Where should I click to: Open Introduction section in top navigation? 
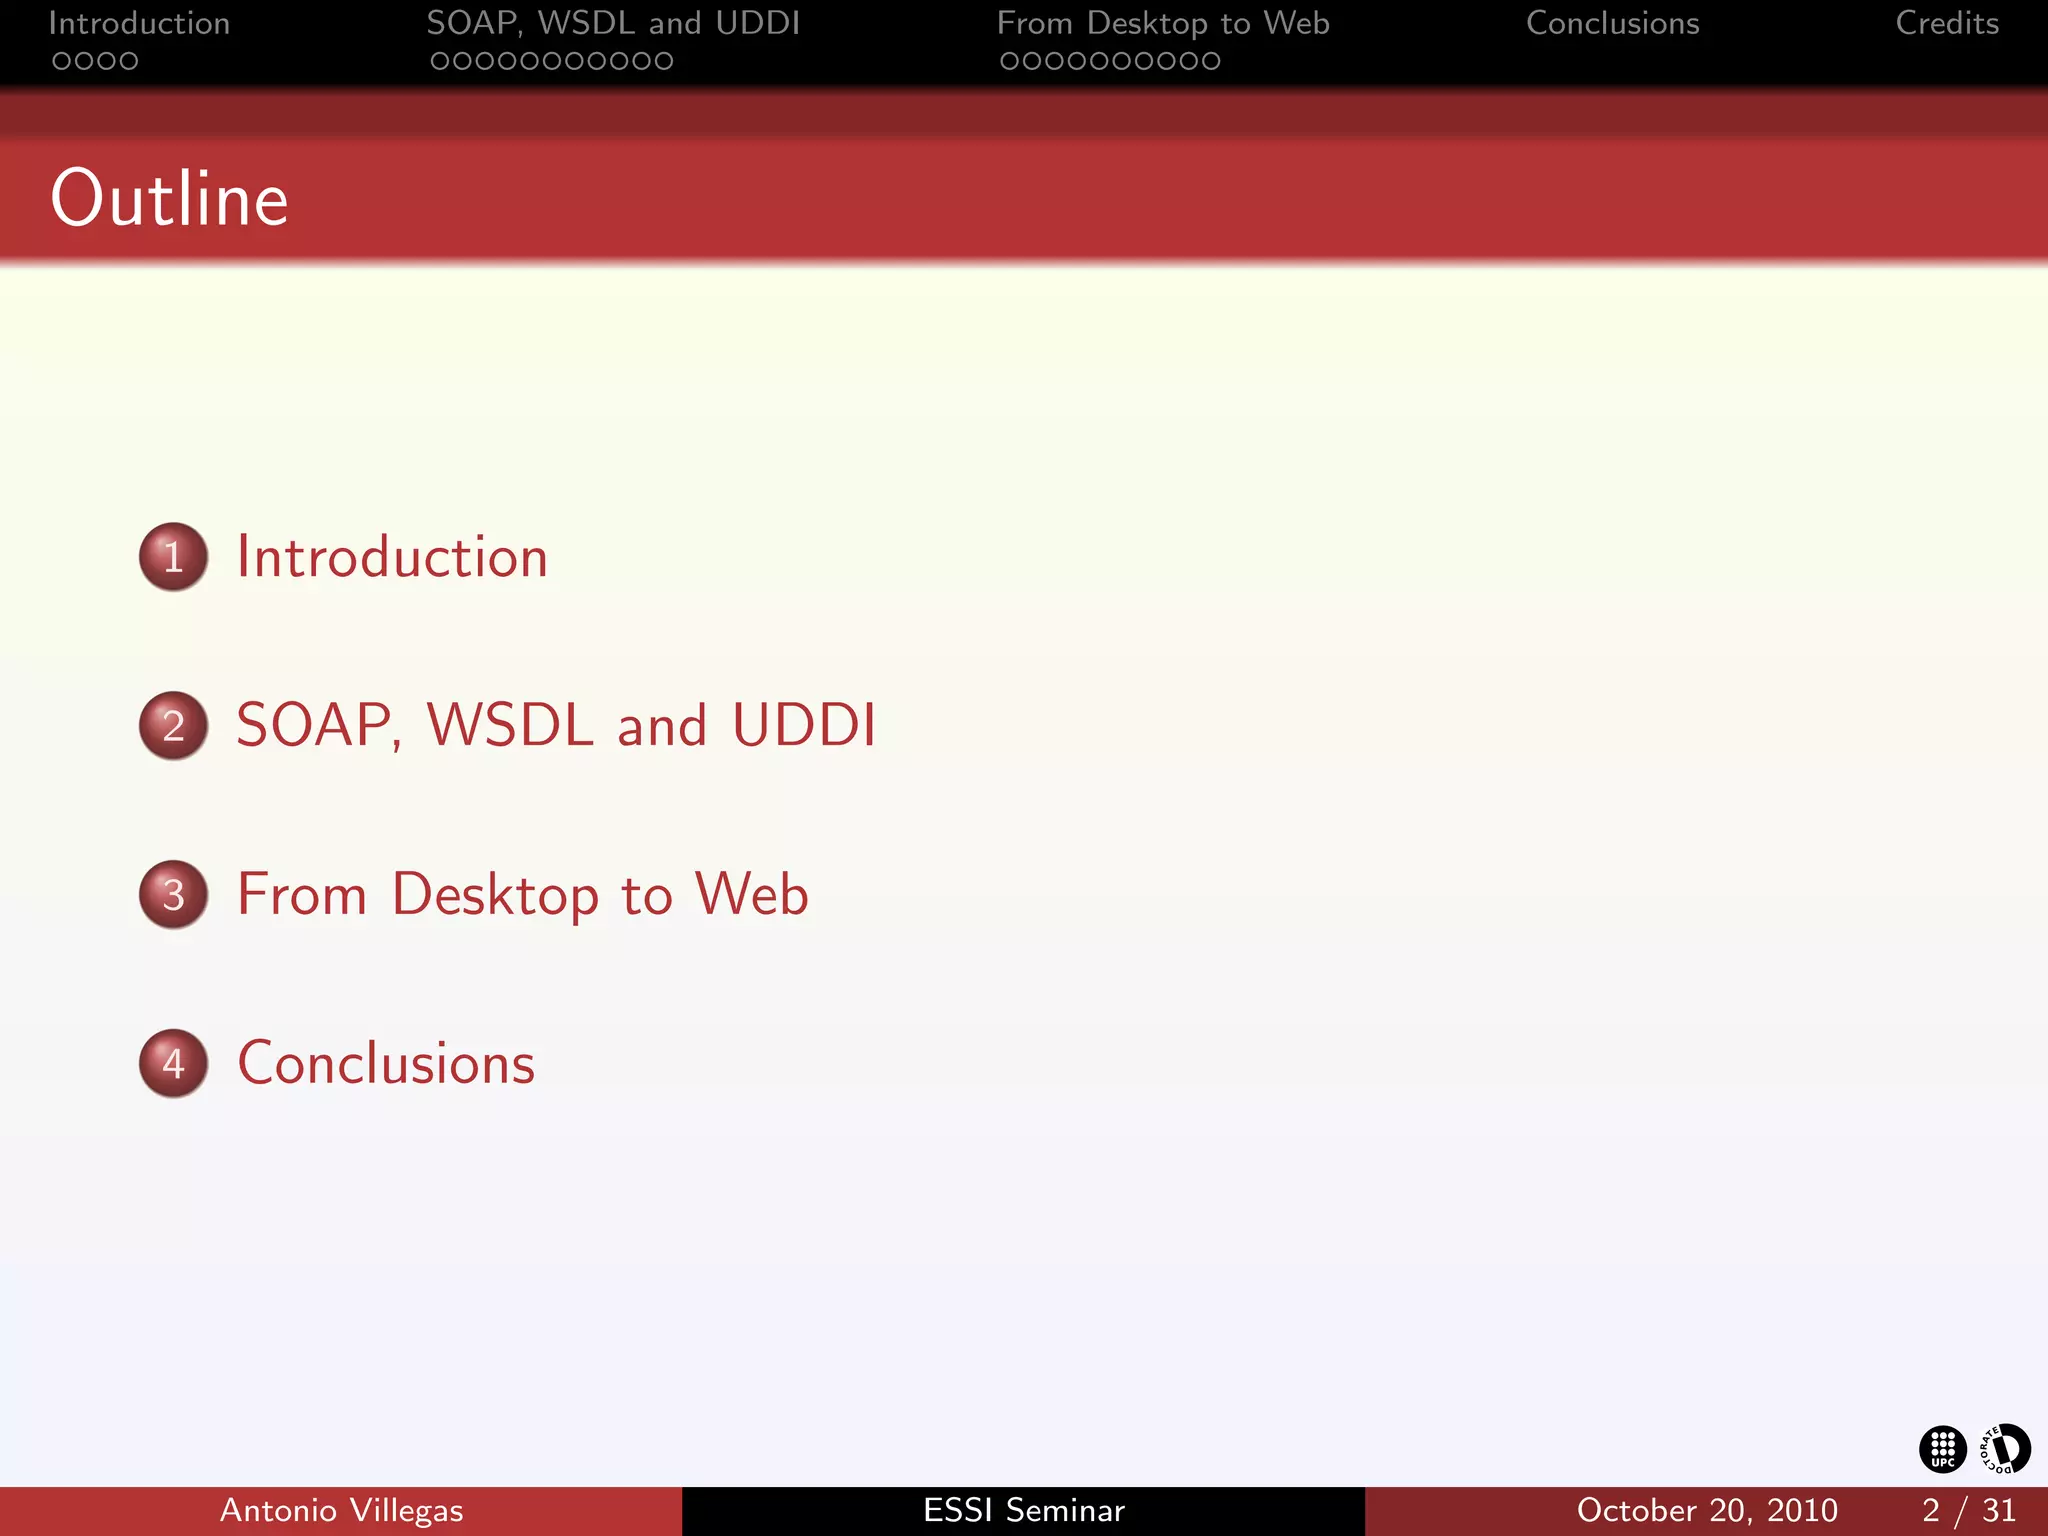[x=139, y=23]
